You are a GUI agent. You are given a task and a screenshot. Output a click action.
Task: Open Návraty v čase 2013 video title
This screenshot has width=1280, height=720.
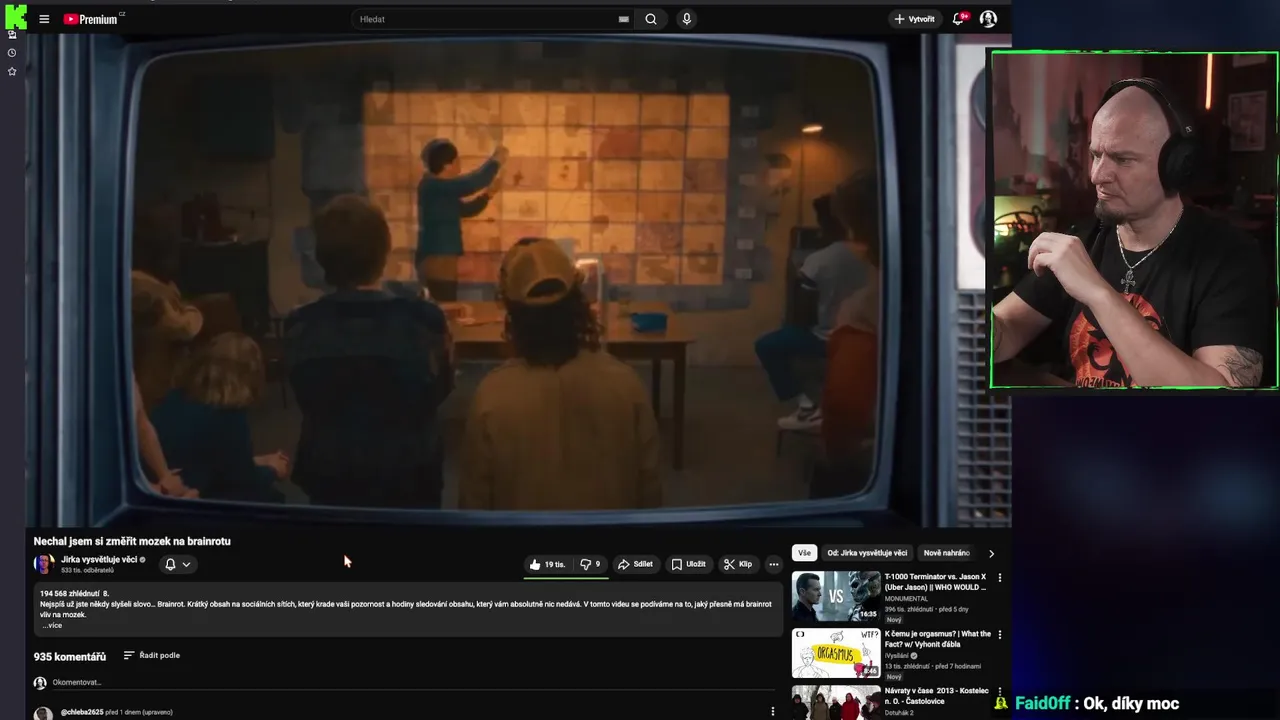click(x=937, y=696)
